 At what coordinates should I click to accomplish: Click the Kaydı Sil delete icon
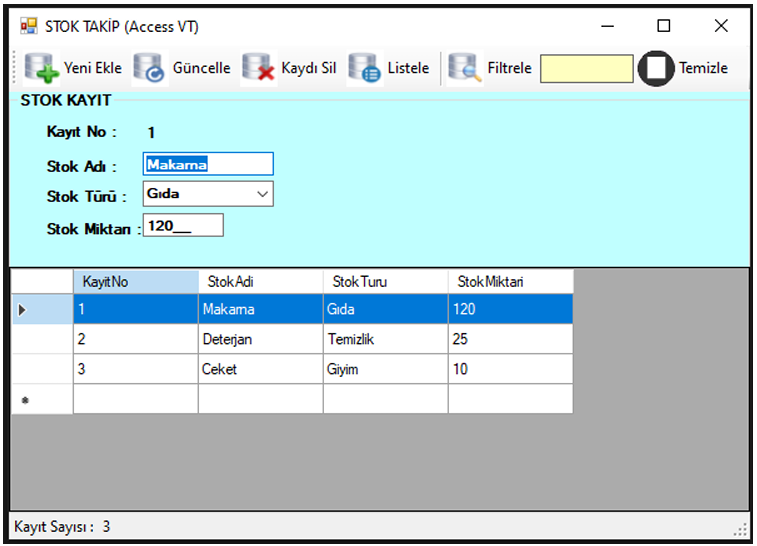(x=259, y=68)
